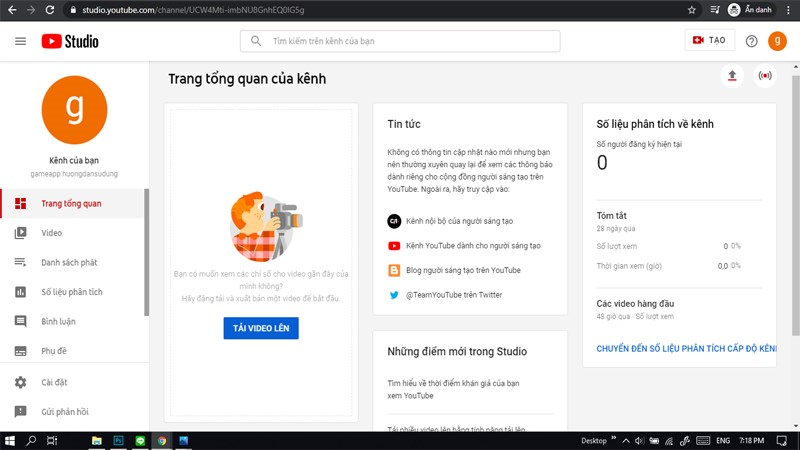Image resolution: width=800 pixels, height=450 pixels.
Task: Open the Windows Start menu
Action: (x=10, y=441)
